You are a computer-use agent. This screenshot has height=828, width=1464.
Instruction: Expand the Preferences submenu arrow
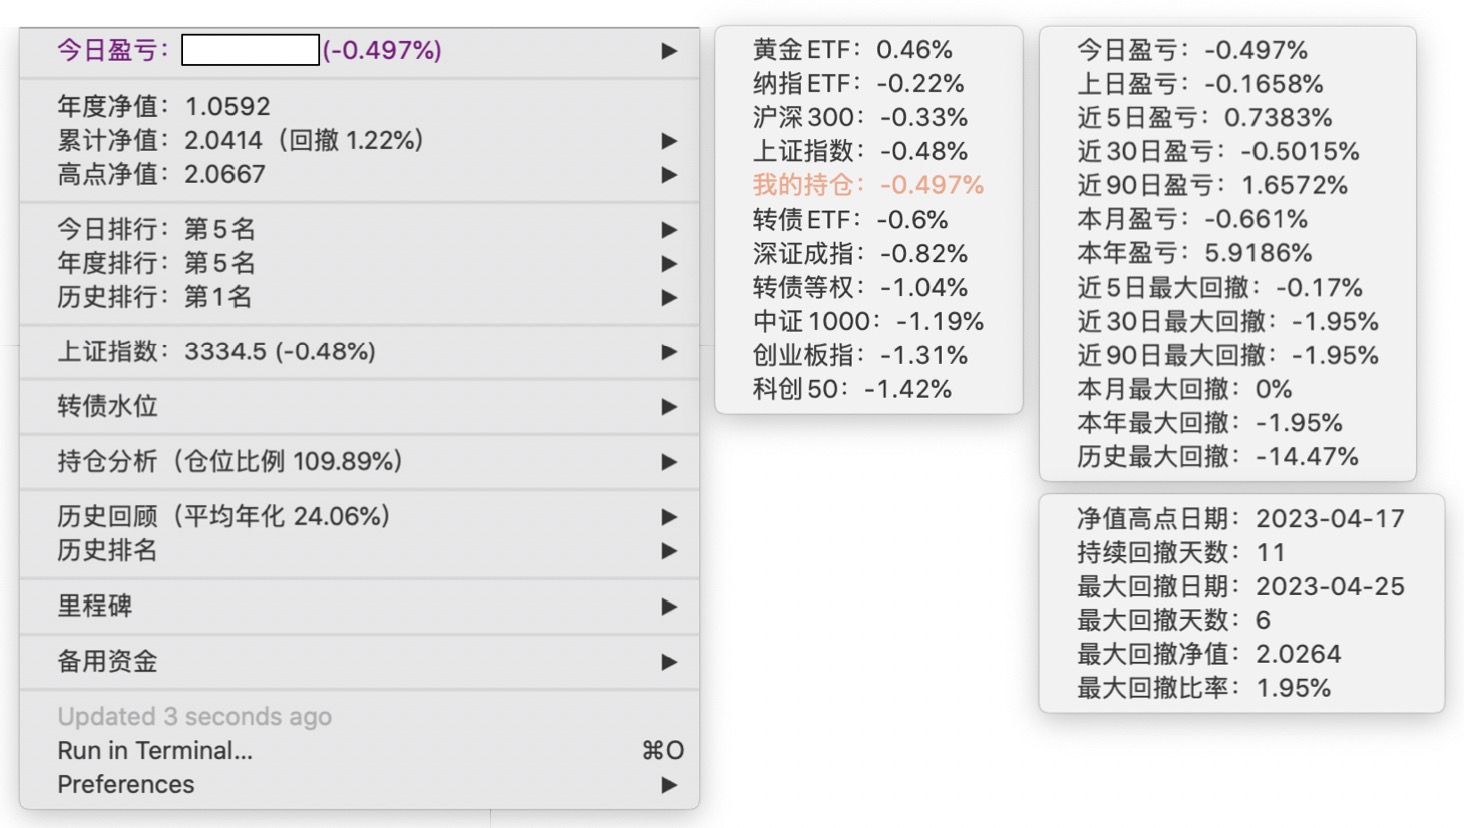click(x=669, y=785)
